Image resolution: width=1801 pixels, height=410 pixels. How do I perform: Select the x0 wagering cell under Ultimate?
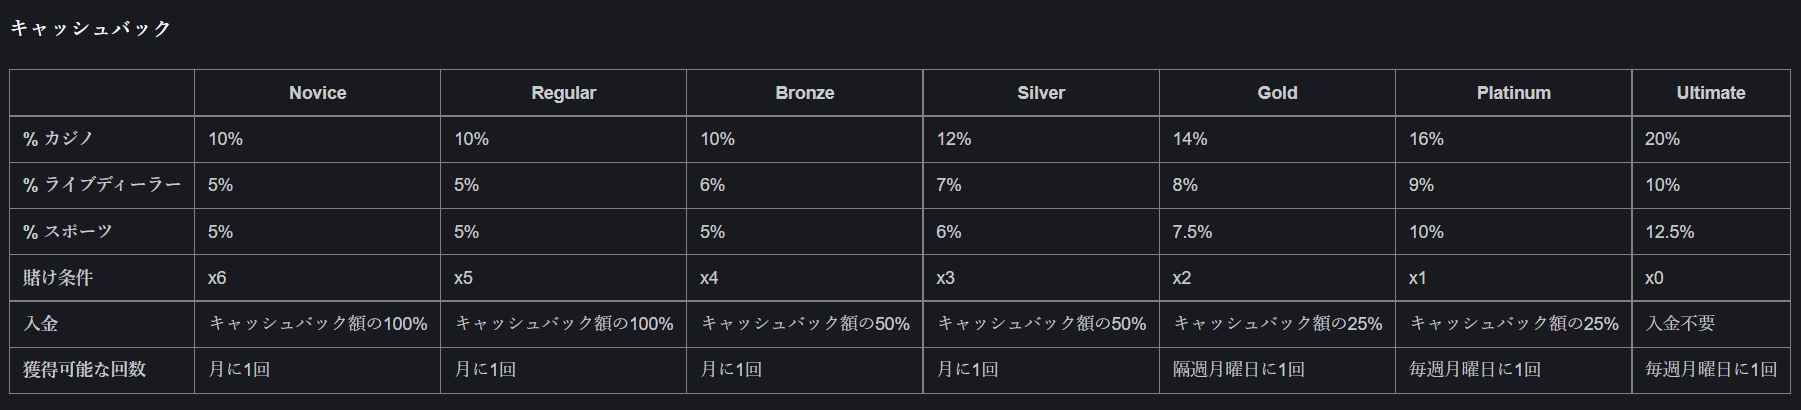[x=1654, y=278]
